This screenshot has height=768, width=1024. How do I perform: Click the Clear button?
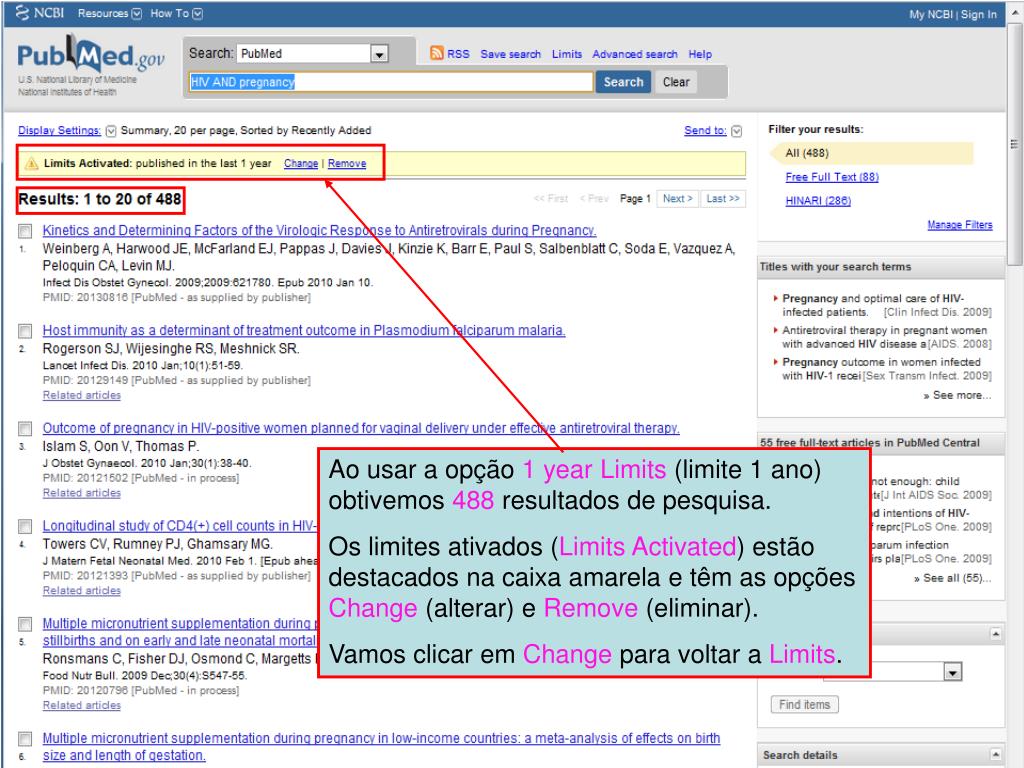[676, 82]
